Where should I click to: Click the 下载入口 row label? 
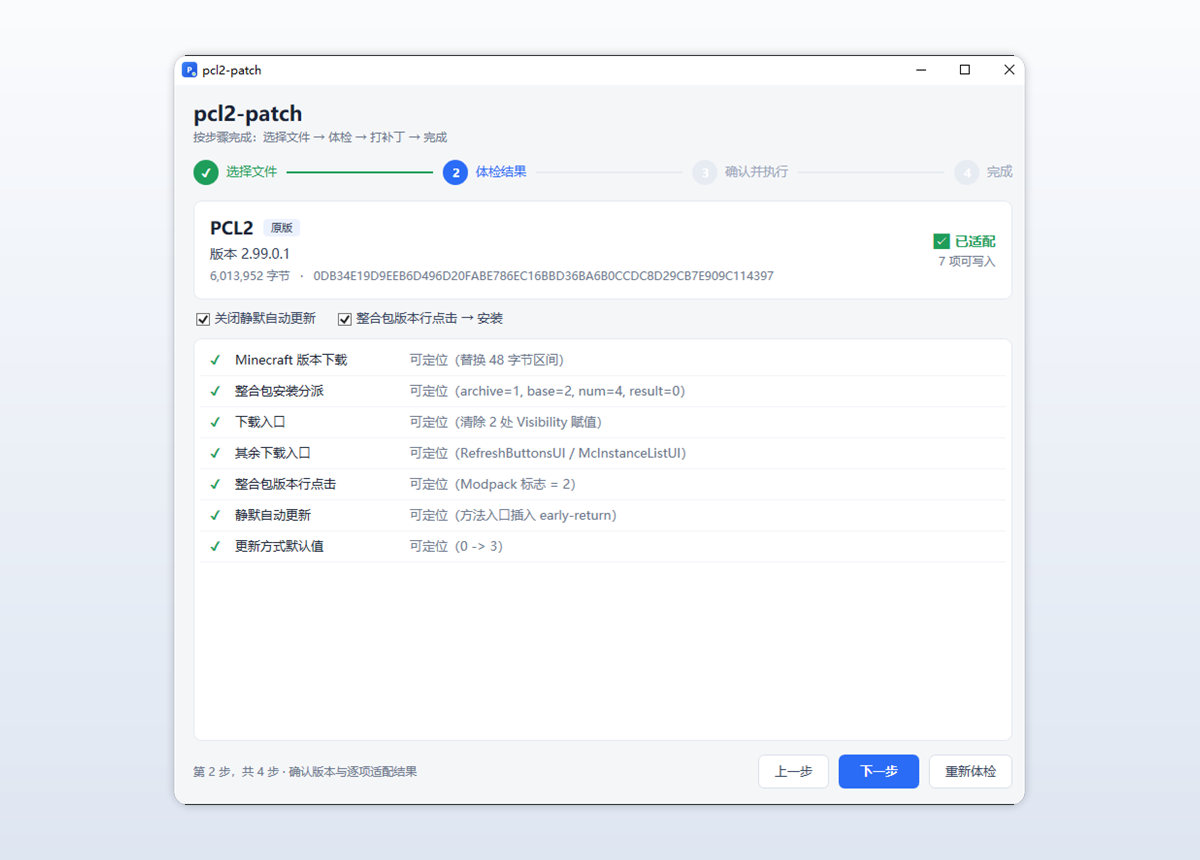click(260, 422)
